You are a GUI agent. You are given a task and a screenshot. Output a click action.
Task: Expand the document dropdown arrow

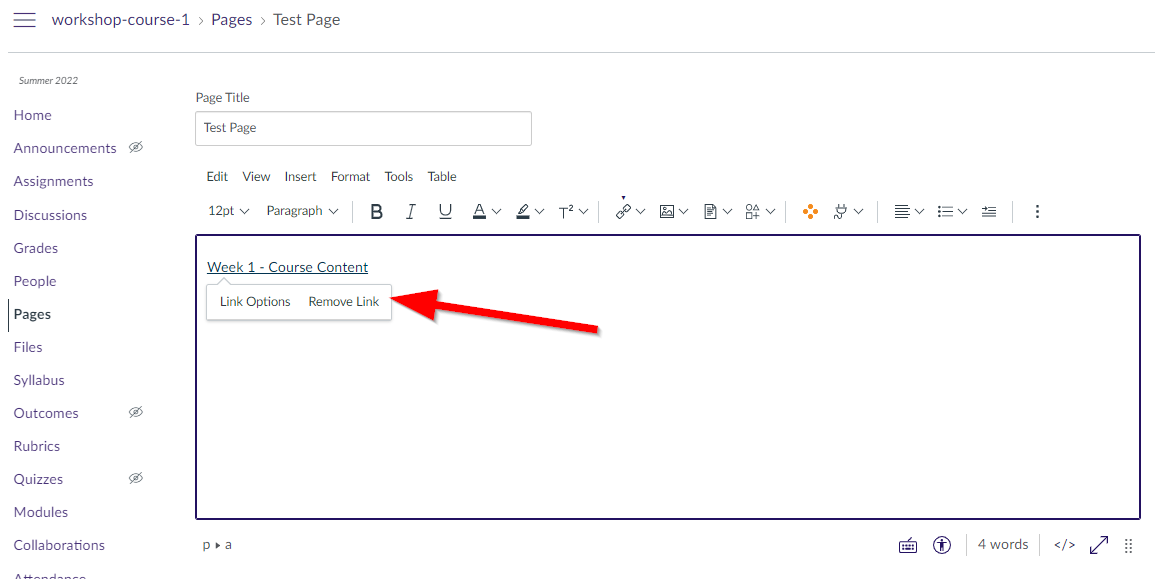(x=727, y=212)
